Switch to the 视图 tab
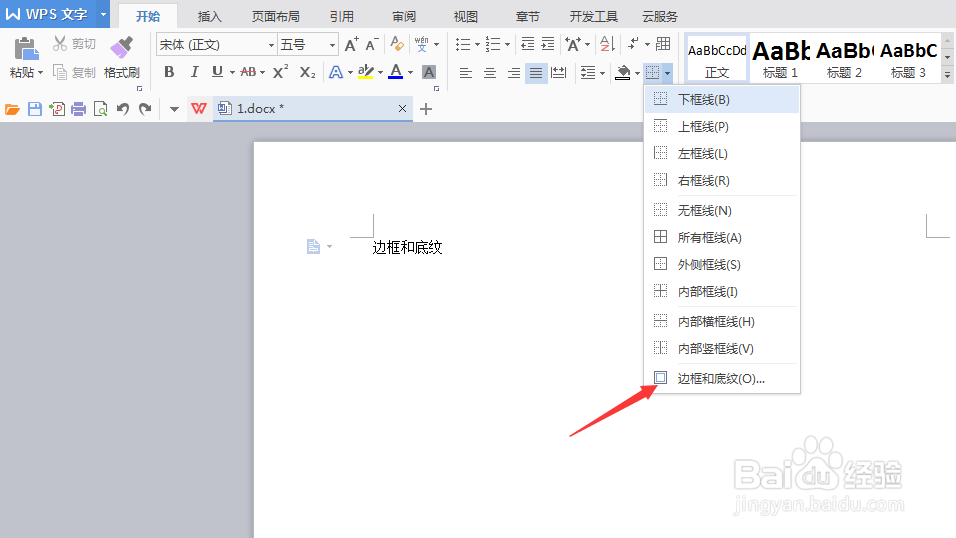The width and height of the screenshot is (956, 538). tap(466, 16)
